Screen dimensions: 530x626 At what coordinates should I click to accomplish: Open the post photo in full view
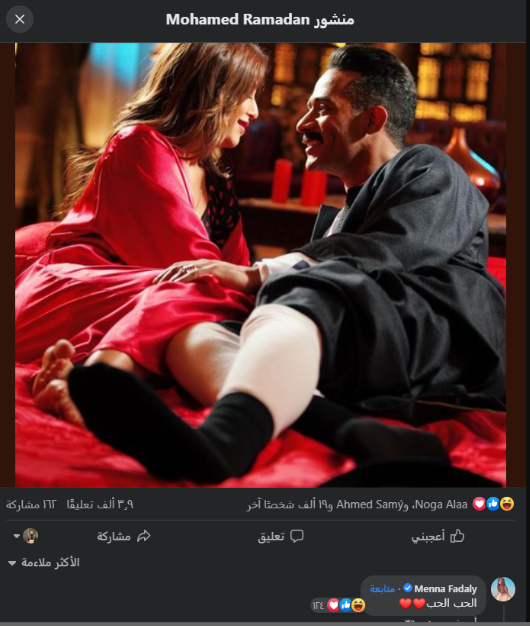pos(260,265)
